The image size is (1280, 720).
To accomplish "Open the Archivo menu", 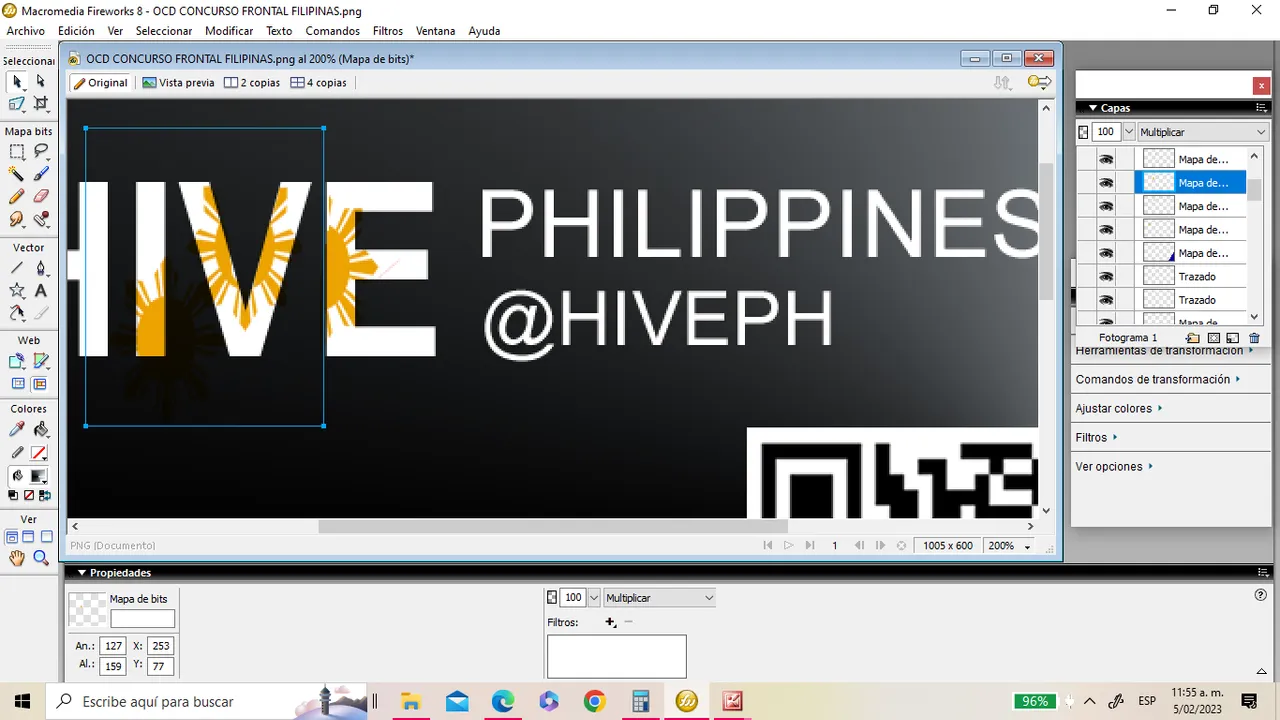I will (x=25, y=31).
